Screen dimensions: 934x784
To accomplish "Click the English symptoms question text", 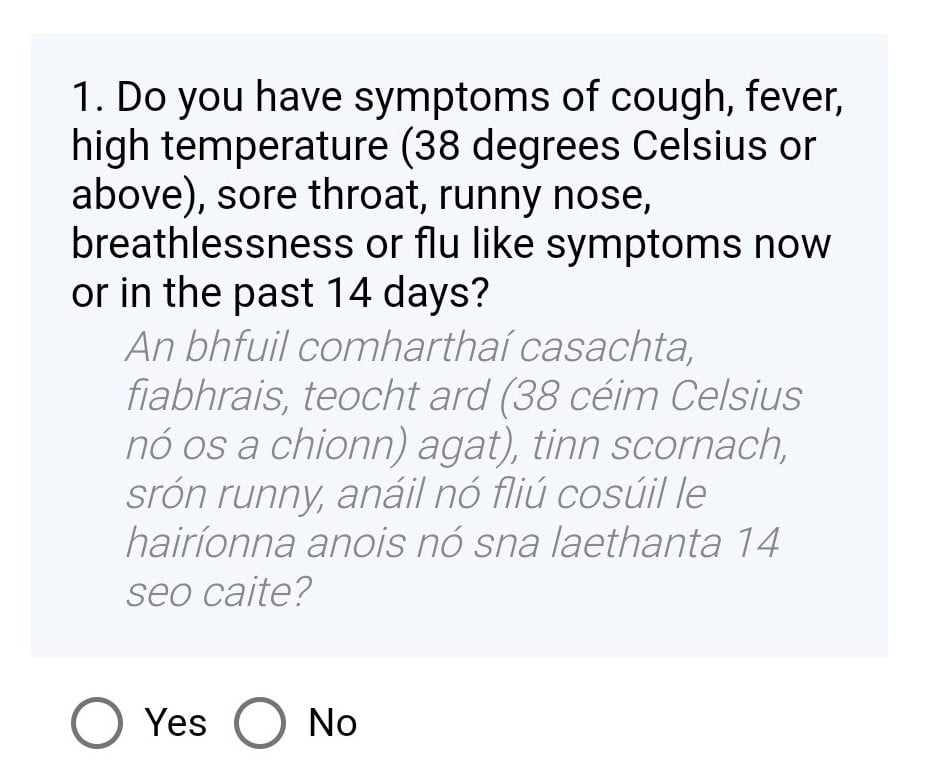I will pos(457,195).
